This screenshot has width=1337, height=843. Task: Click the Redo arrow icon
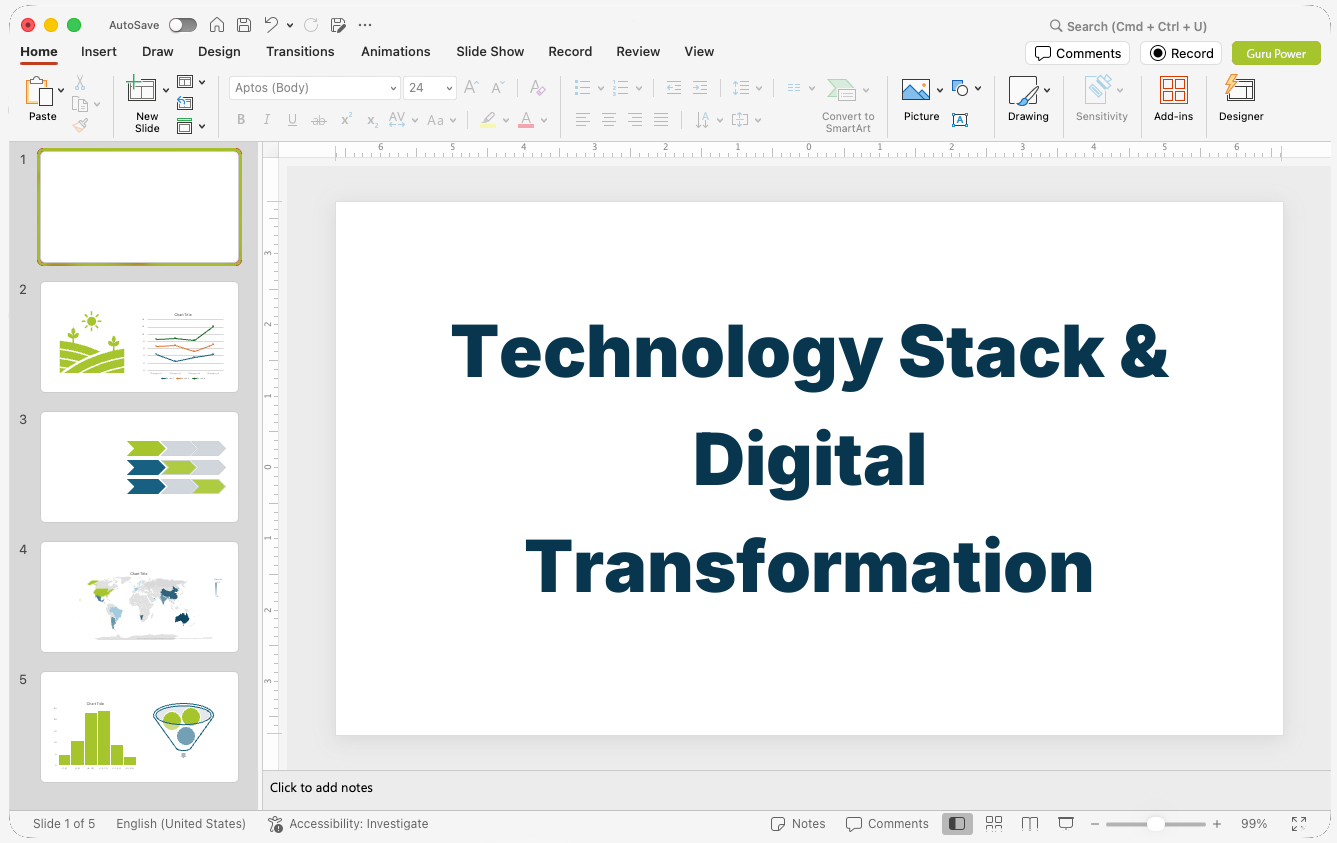click(x=311, y=25)
